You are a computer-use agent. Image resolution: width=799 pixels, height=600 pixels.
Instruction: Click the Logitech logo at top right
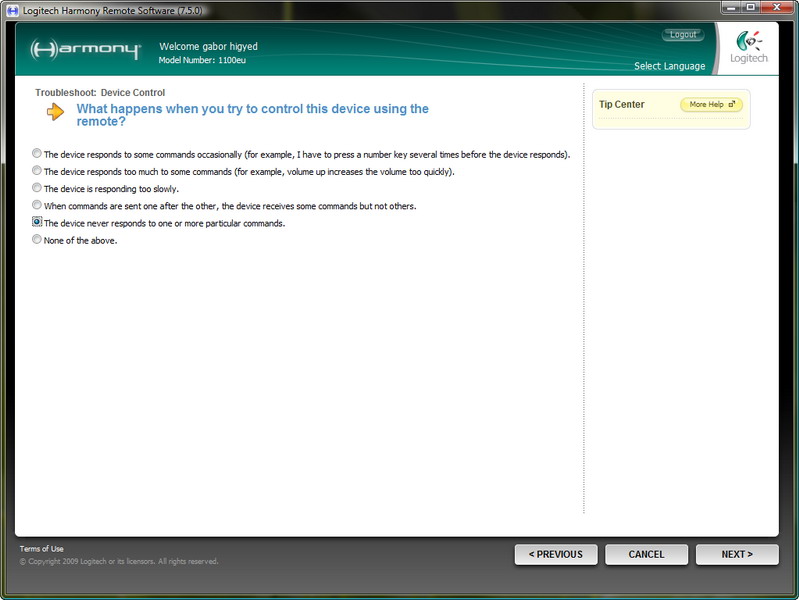[x=748, y=48]
